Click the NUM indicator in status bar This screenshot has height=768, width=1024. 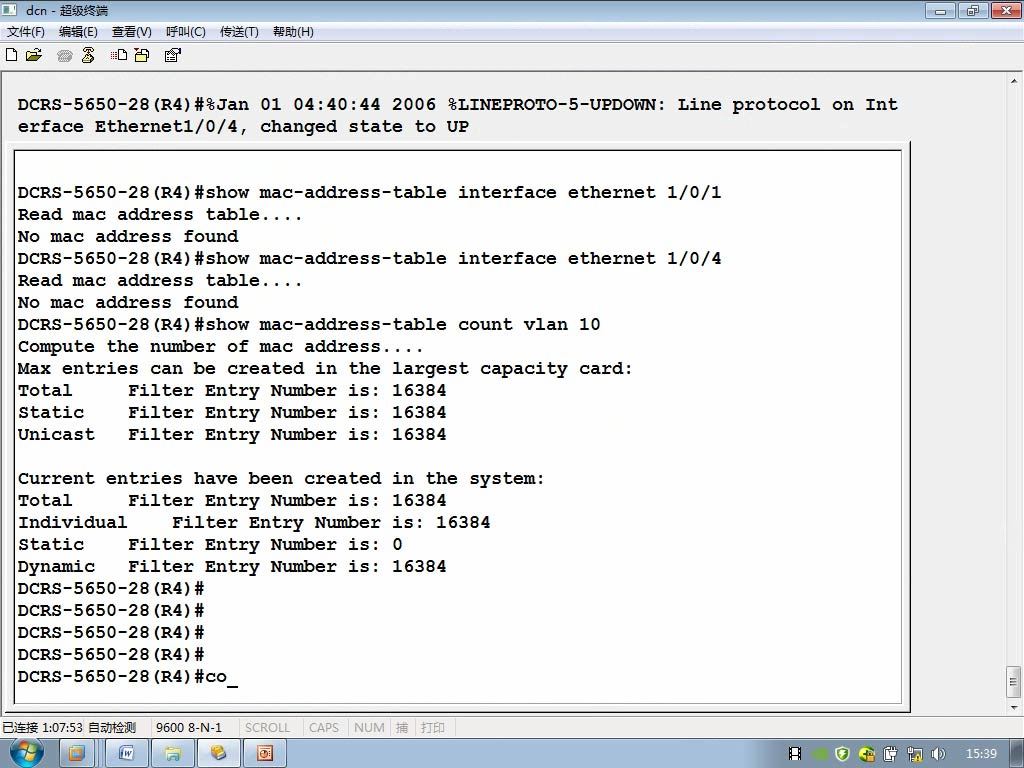click(x=369, y=728)
